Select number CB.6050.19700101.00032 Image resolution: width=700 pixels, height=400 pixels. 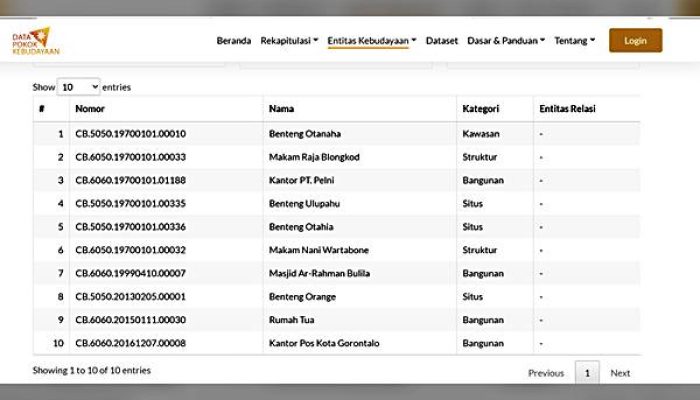point(130,250)
